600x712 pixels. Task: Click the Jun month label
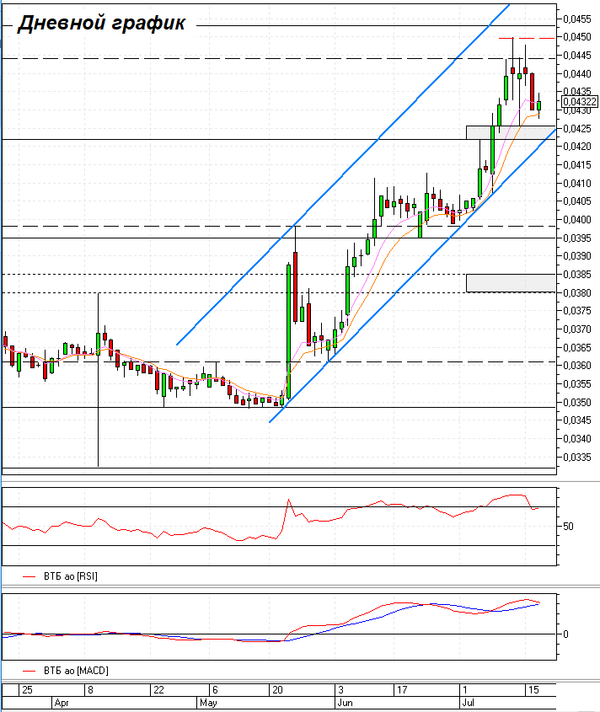(345, 703)
